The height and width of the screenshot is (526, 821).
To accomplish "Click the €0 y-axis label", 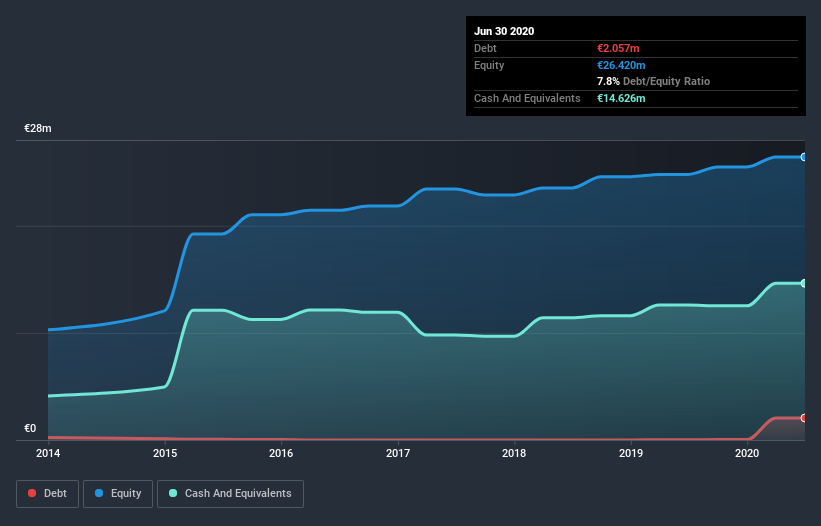I will tap(30, 428).
